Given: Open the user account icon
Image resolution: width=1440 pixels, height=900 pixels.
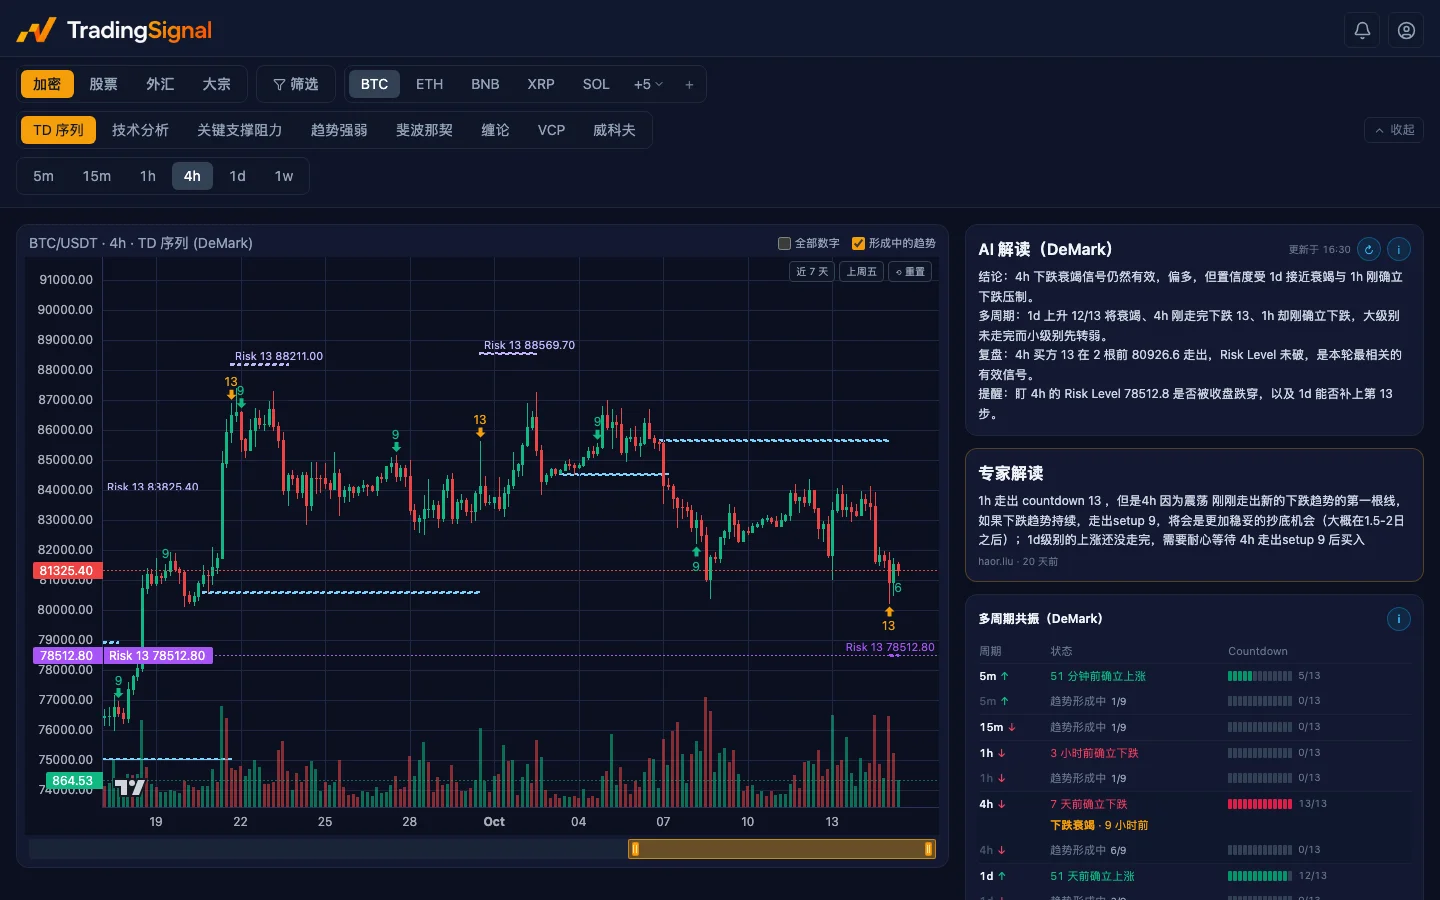Looking at the screenshot, I should coord(1406,30).
